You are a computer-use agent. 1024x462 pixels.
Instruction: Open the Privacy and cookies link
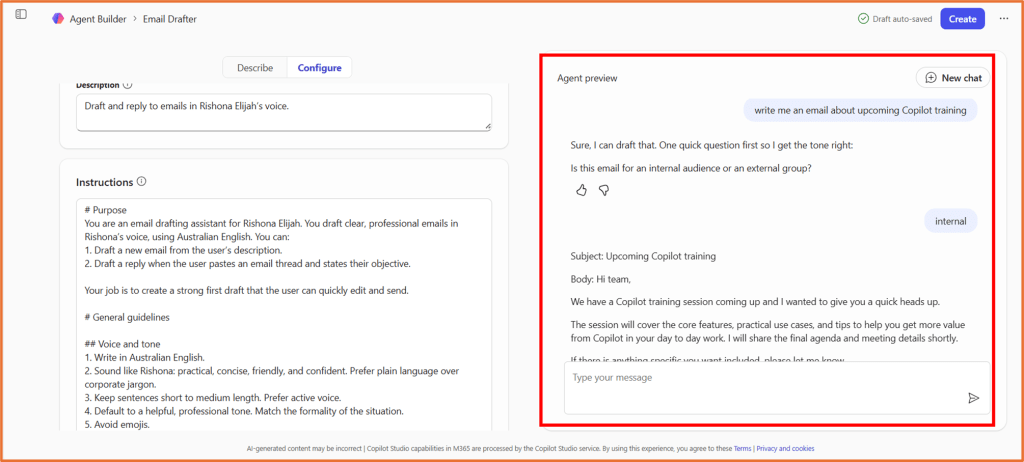pos(785,449)
